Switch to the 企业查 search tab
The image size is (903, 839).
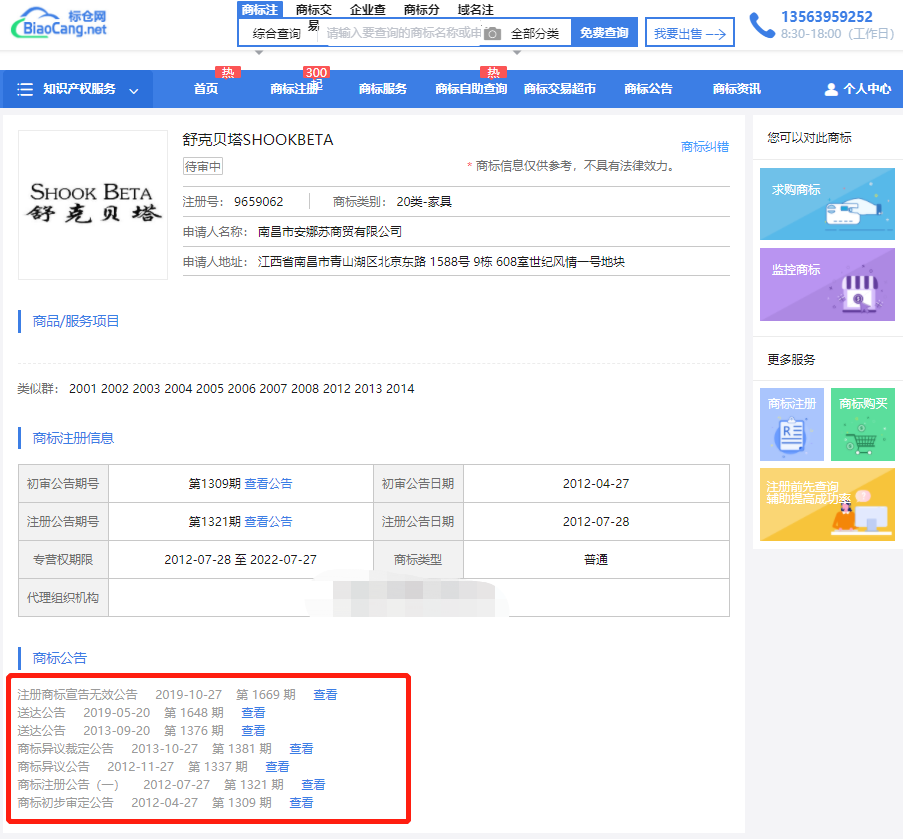click(368, 9)
